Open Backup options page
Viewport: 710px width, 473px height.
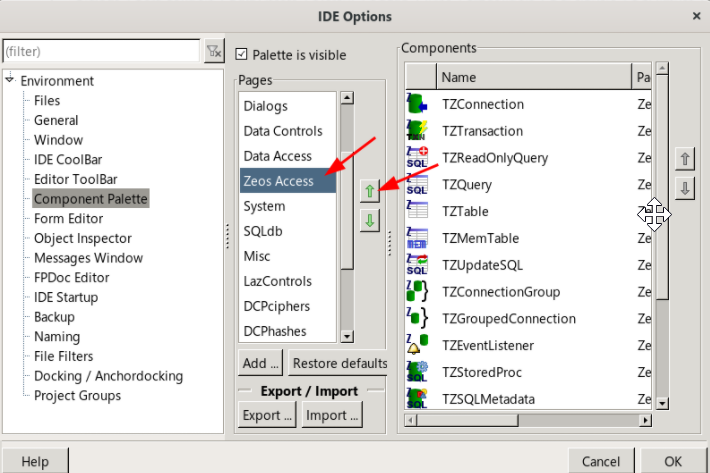pyautogui.click(x=54, y=317)
